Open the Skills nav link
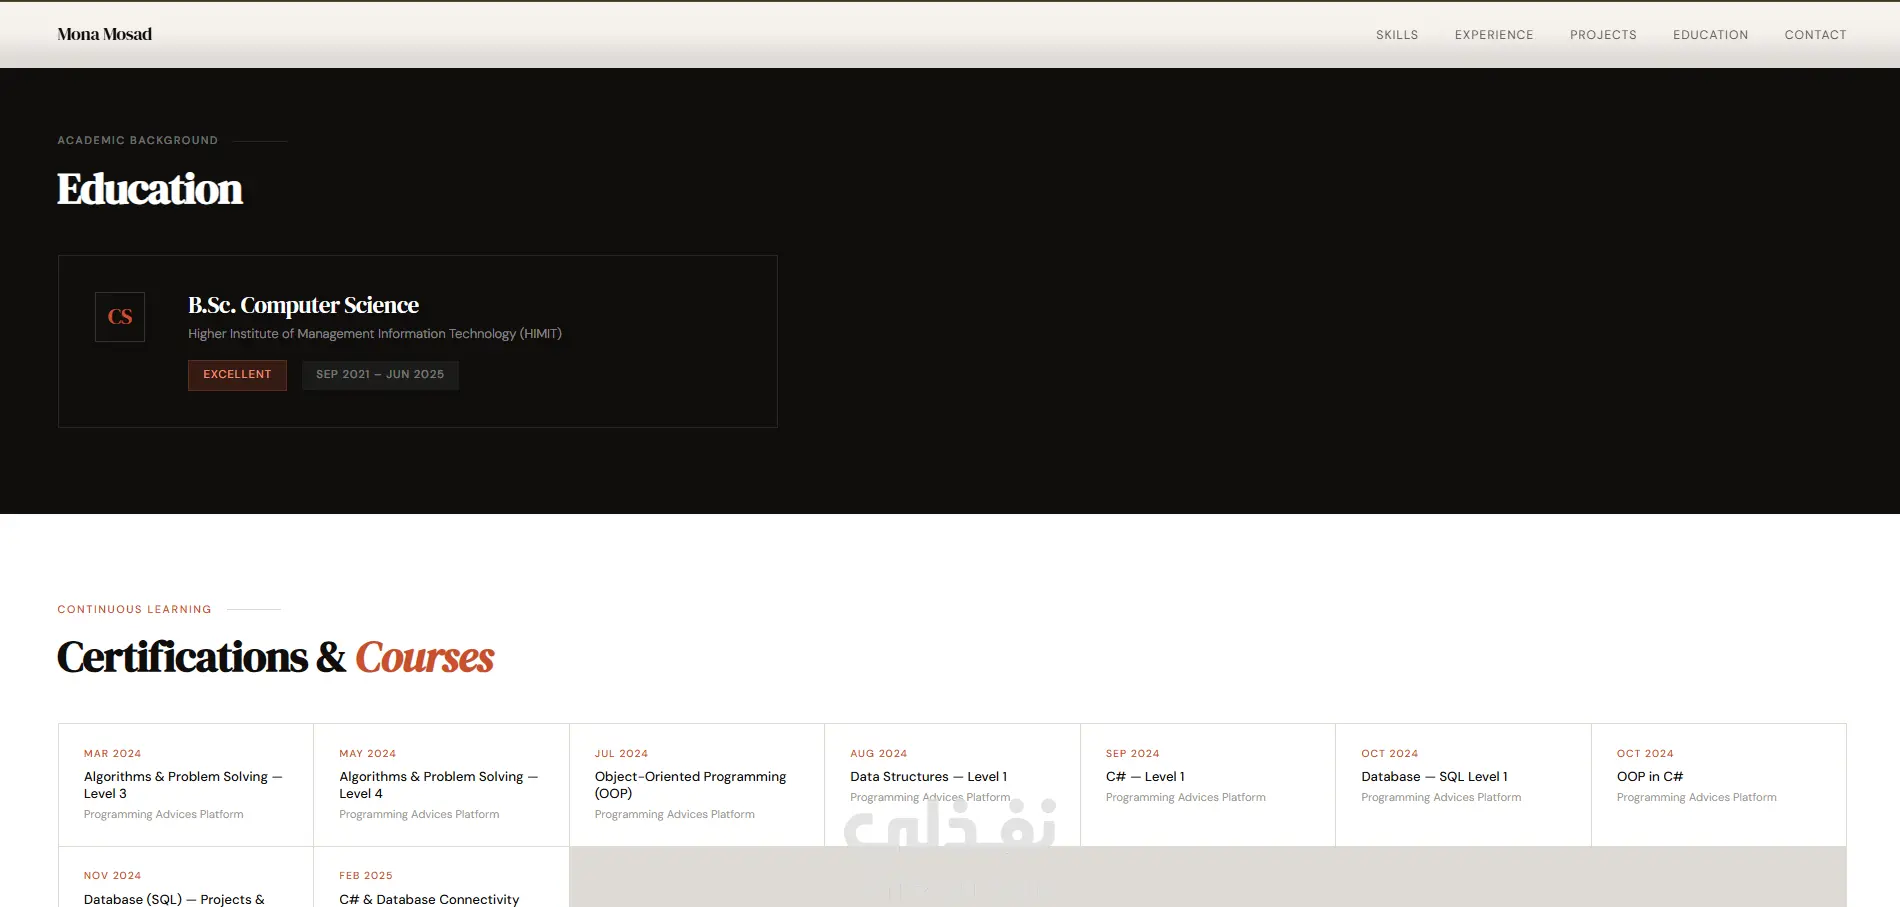 [x=1397, y=35]
